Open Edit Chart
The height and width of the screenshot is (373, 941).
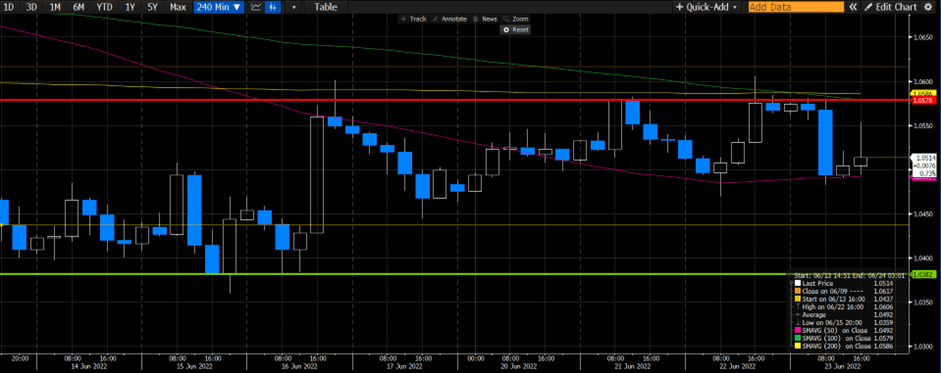891,7
